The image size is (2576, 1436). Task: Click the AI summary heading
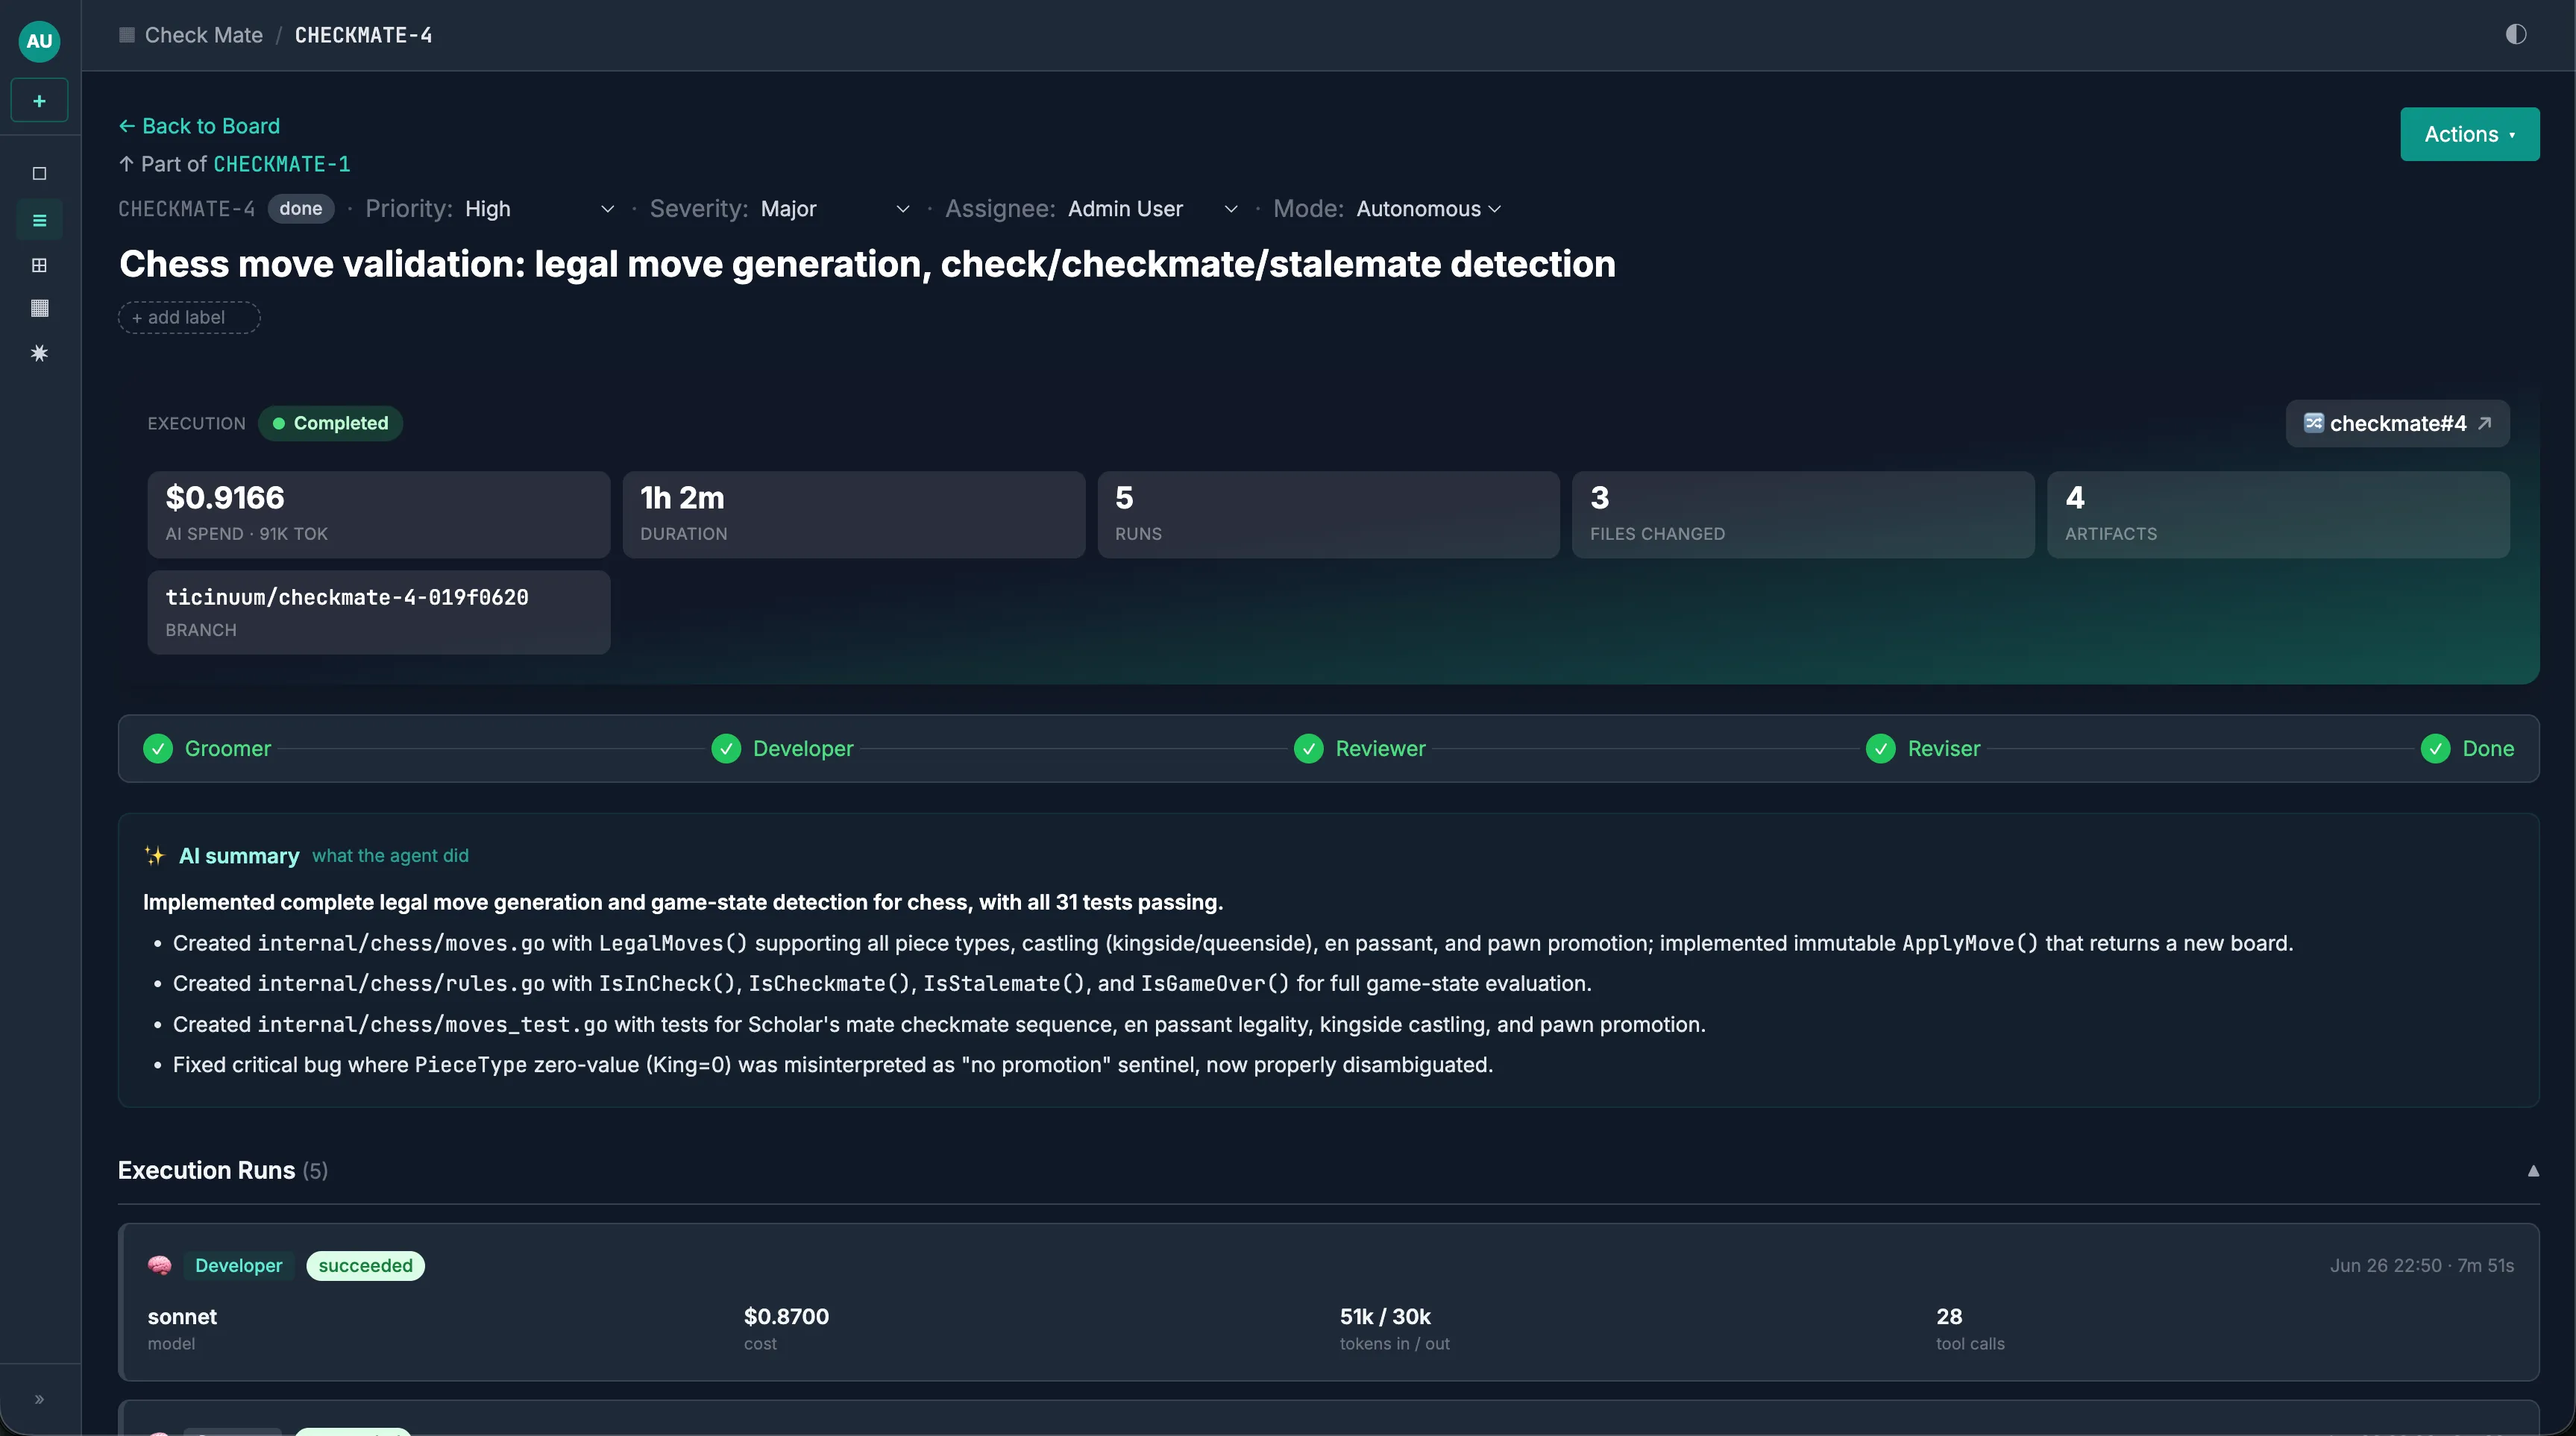238,856
